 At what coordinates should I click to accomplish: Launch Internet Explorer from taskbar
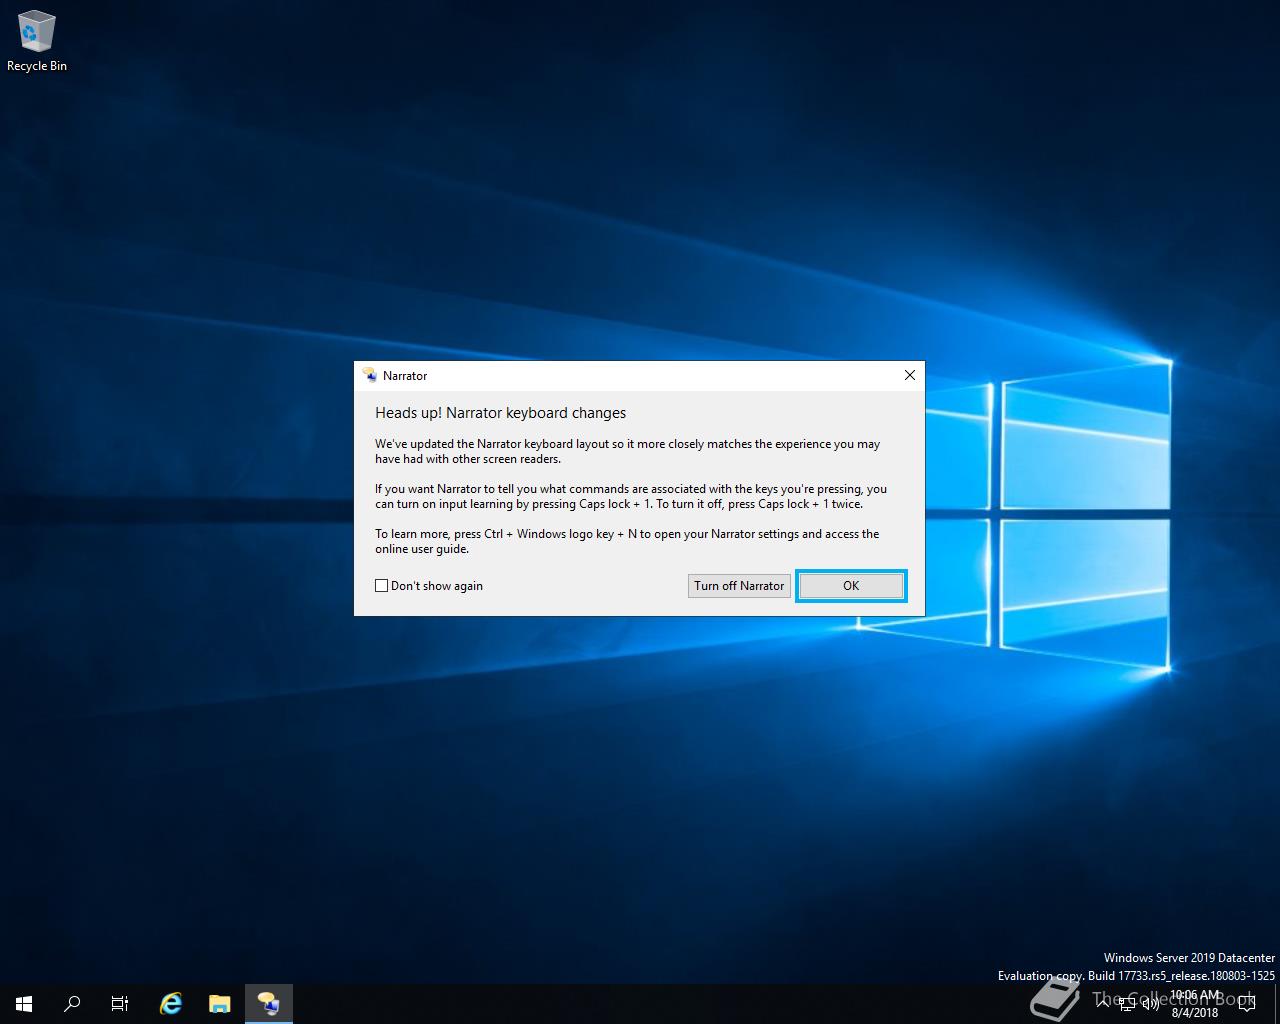point(172,1004)
